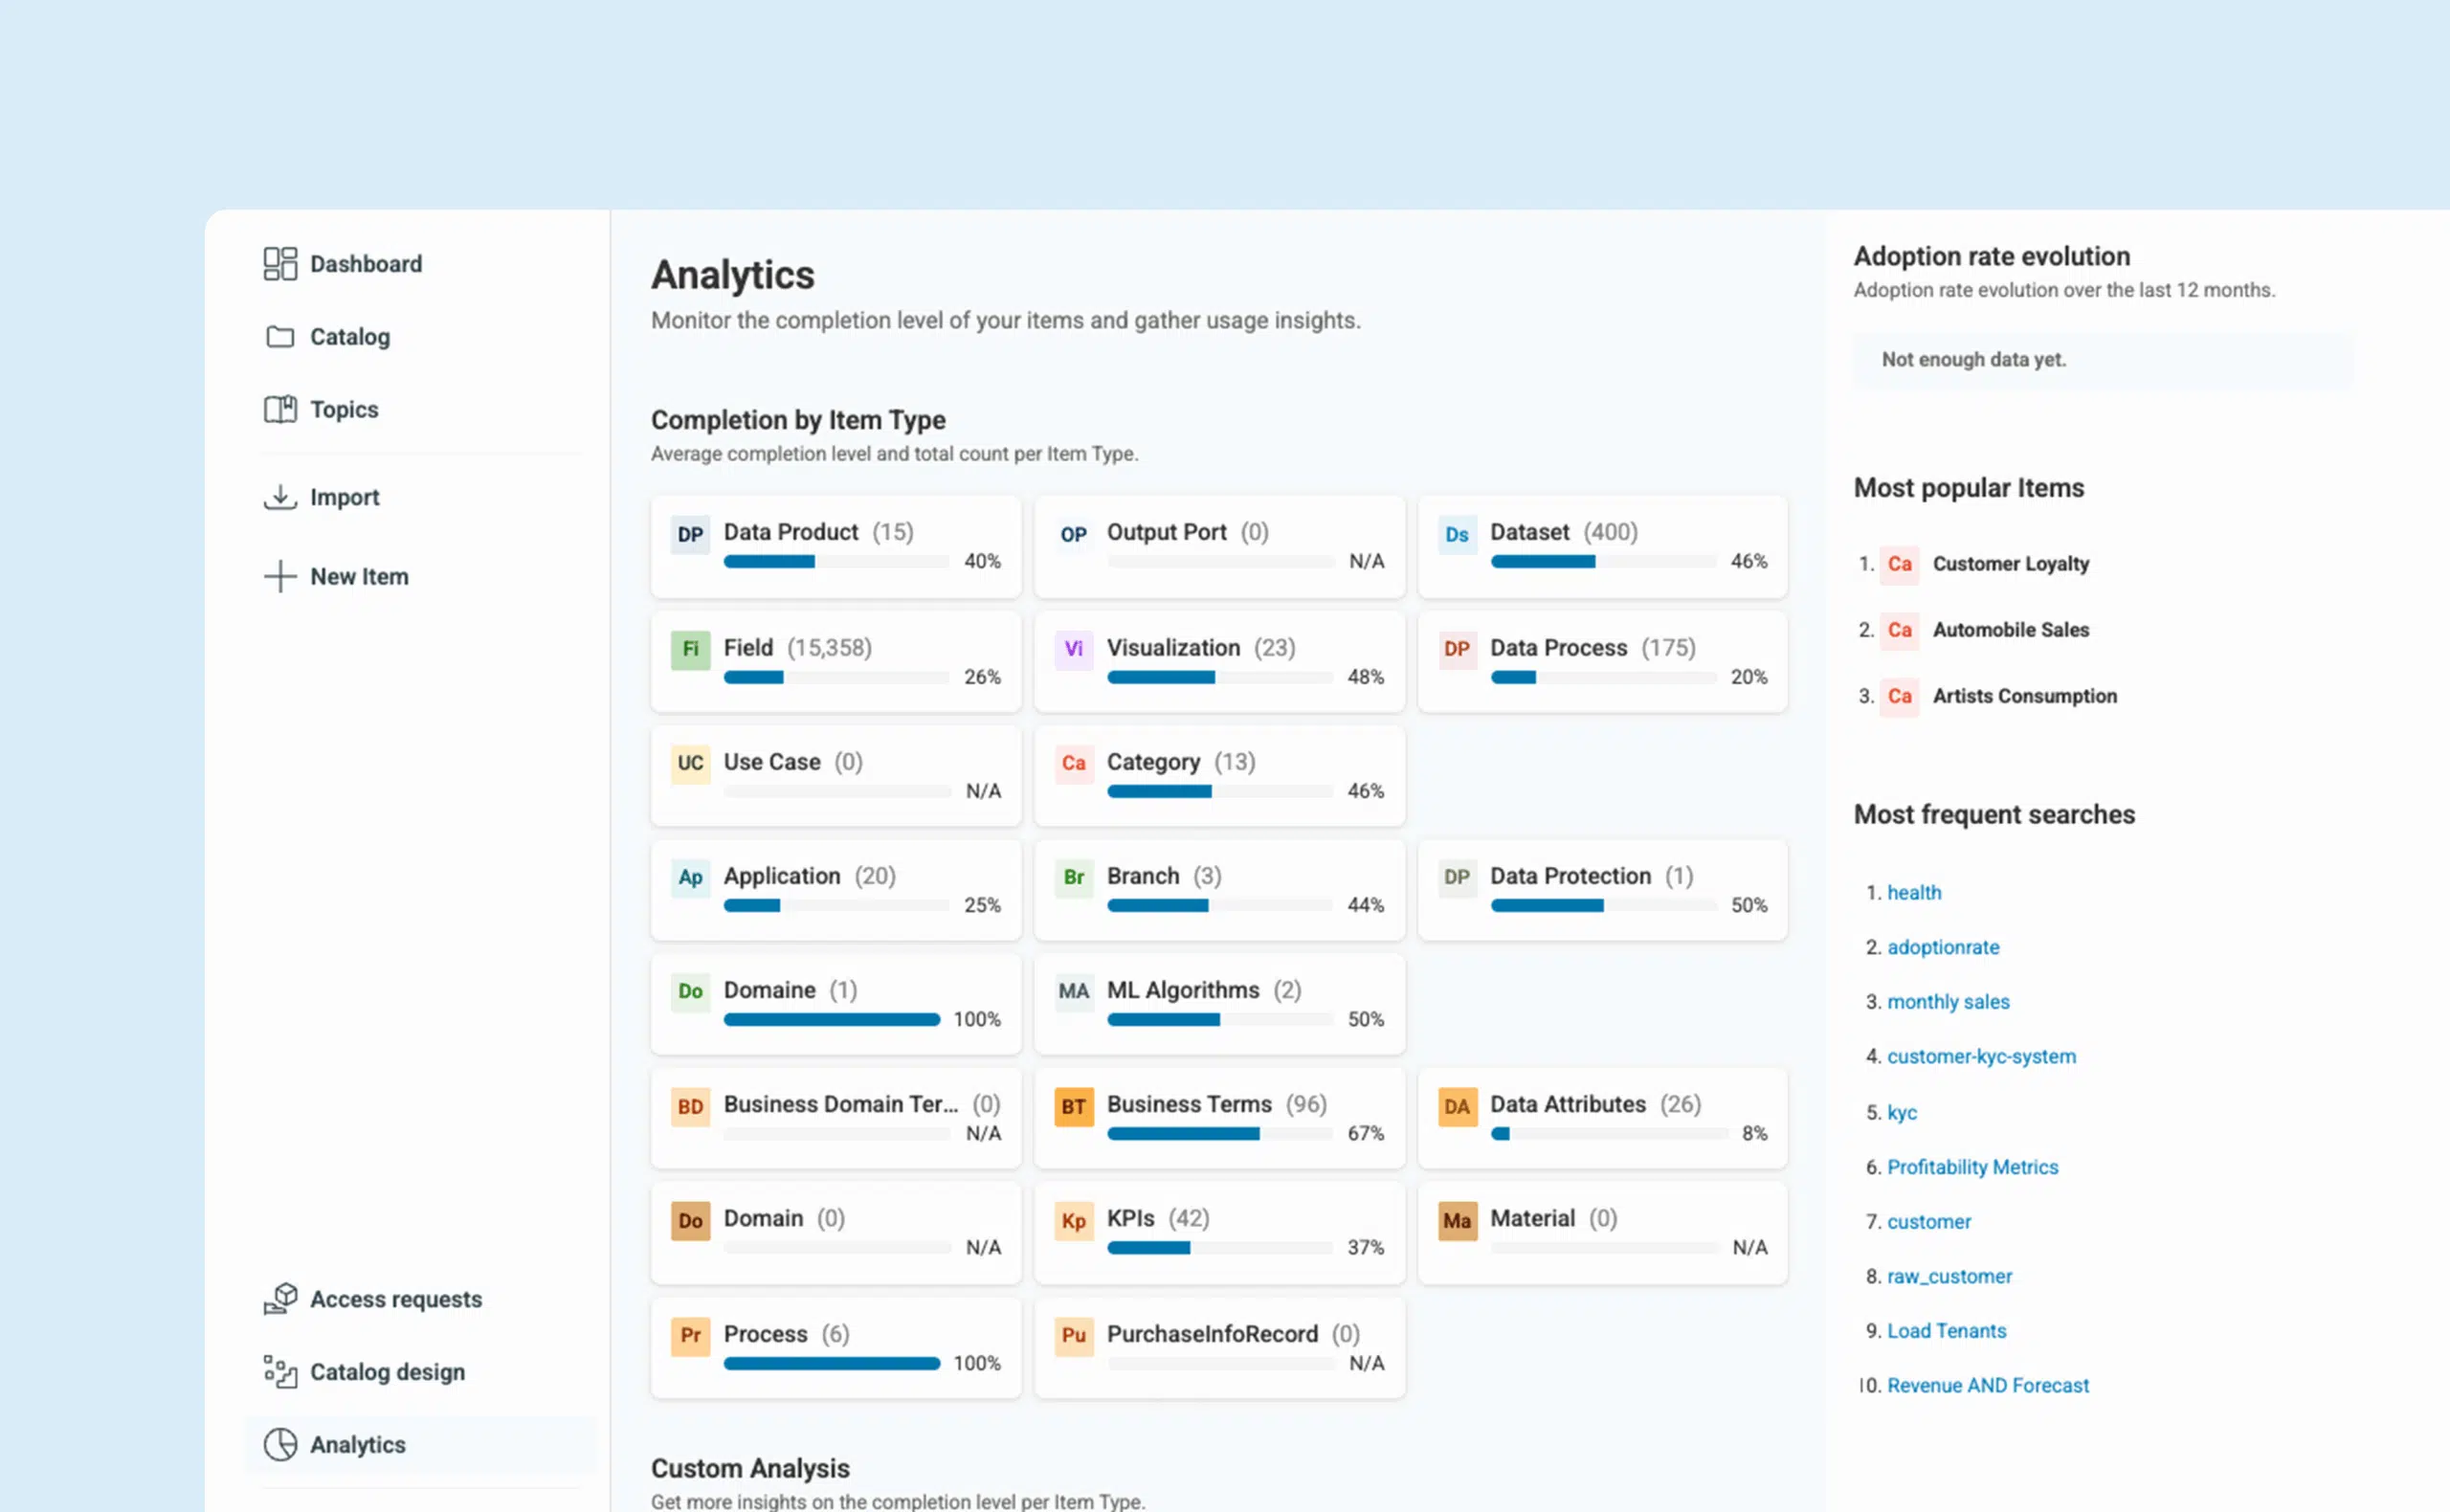Click the Customer Loyalty Ca badge
Viewport: 2450px width, 1512px height.
1900,564
